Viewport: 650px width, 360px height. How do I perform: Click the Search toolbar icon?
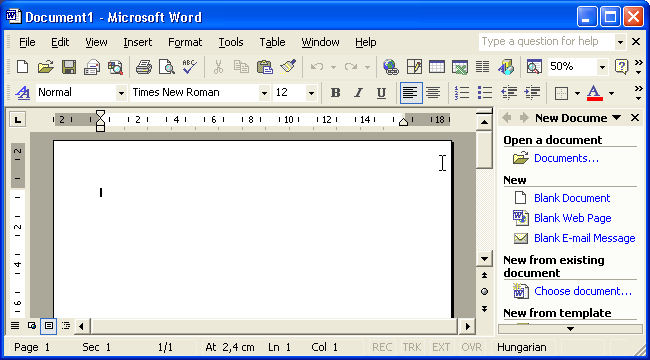pyautogui.click(x=115, y=66)
